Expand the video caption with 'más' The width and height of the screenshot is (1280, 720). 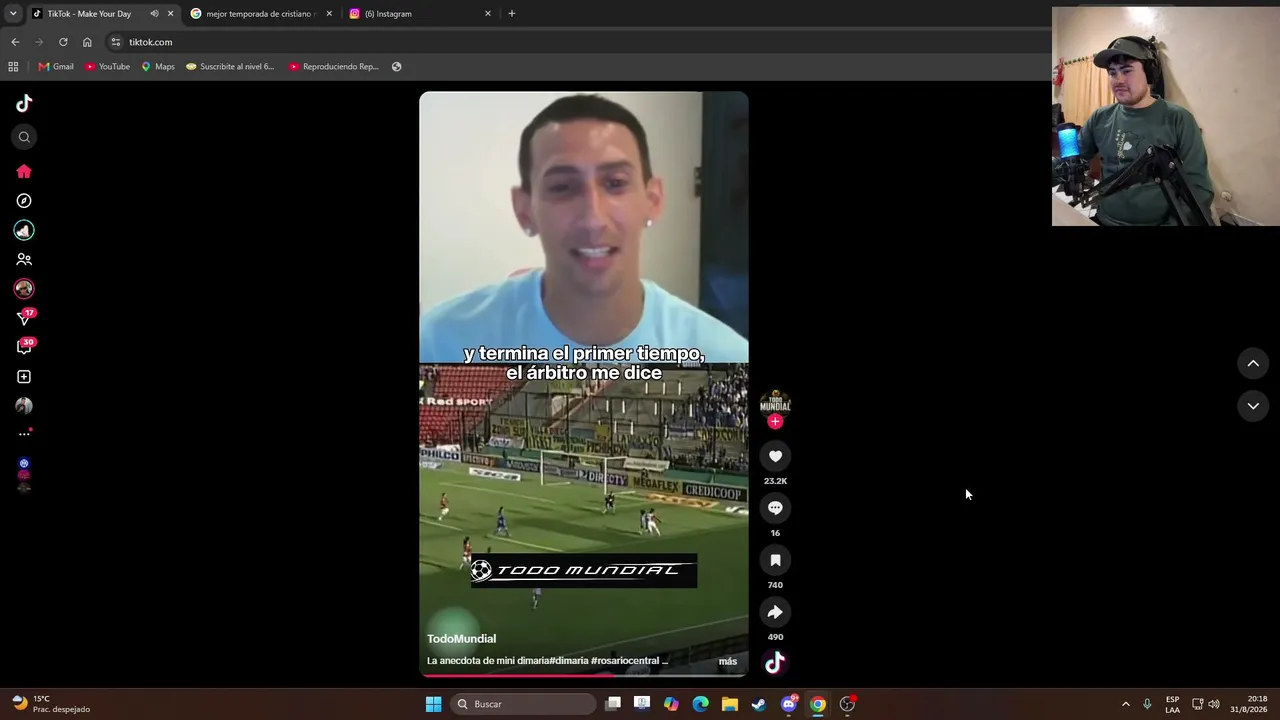tap(728, 661)
